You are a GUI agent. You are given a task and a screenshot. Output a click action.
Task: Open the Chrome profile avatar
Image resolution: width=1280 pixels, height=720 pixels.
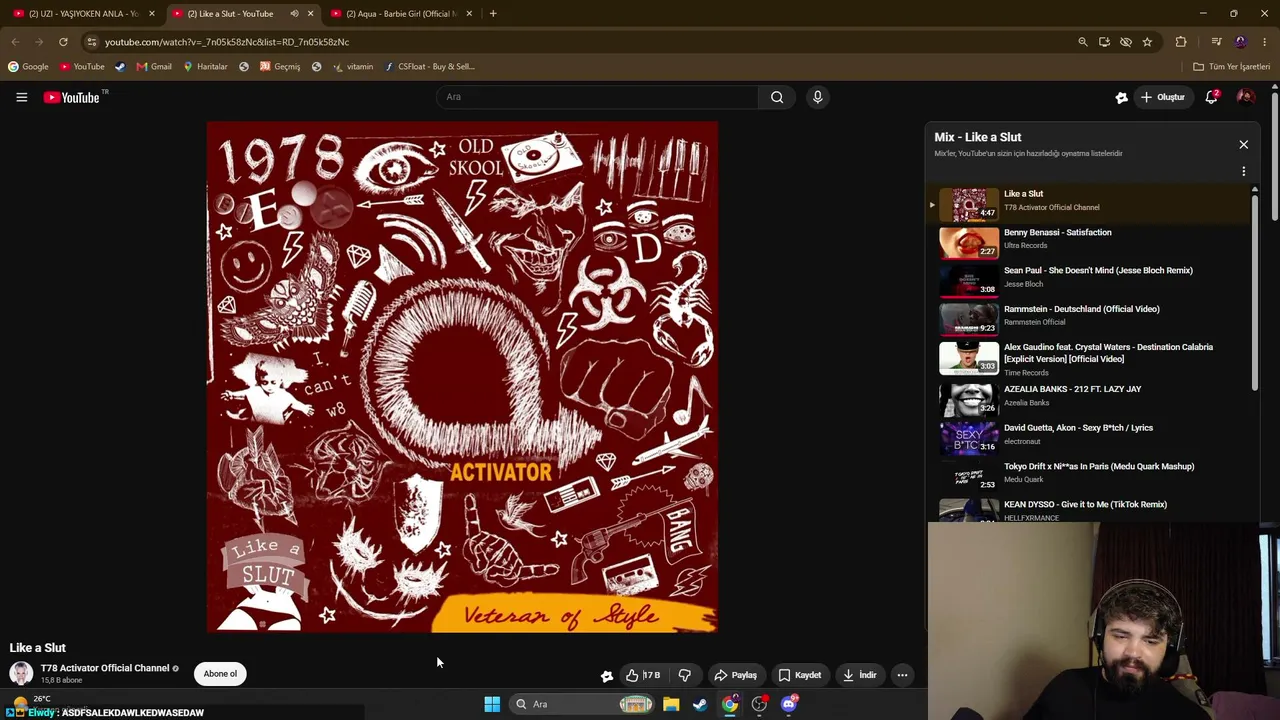tap(1241, 42)
